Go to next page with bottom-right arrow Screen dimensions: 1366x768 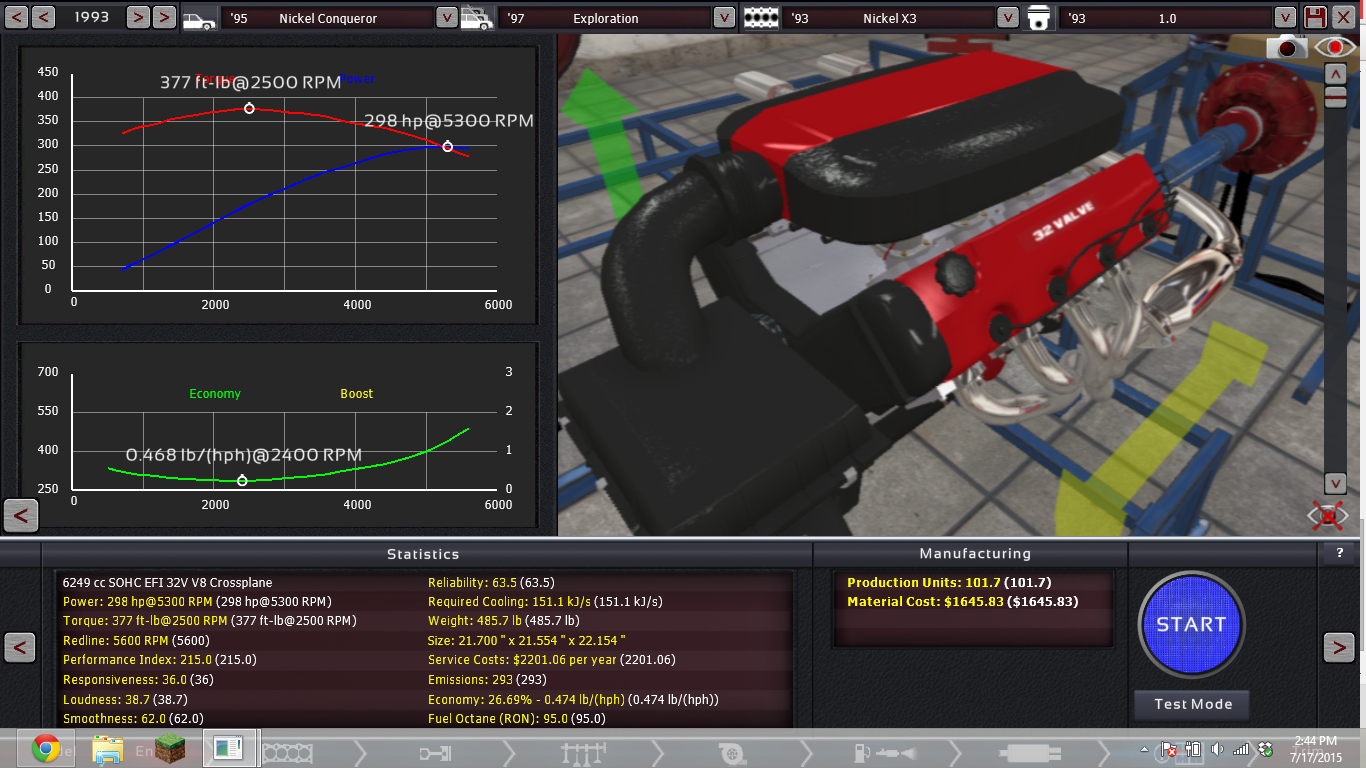coord(1339,647)
